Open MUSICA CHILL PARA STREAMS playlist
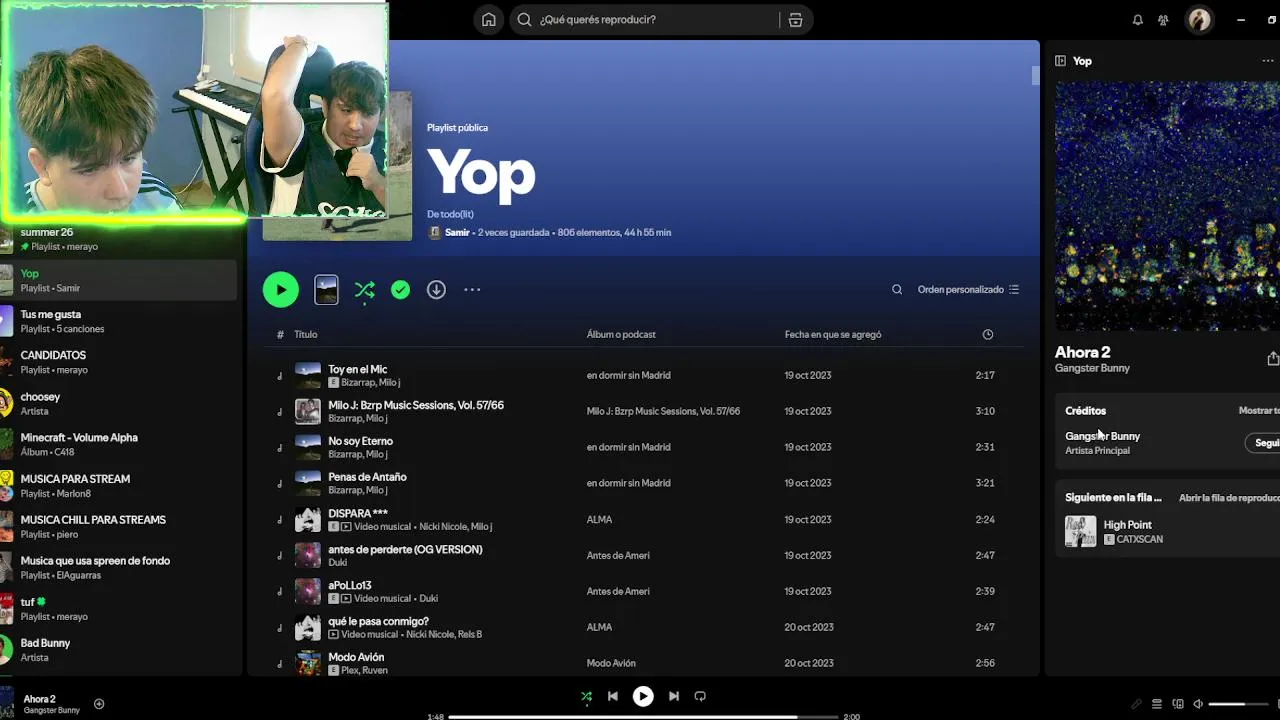Screen dimensions: 1280x720 pyautogui.click(x=120, y=526)
